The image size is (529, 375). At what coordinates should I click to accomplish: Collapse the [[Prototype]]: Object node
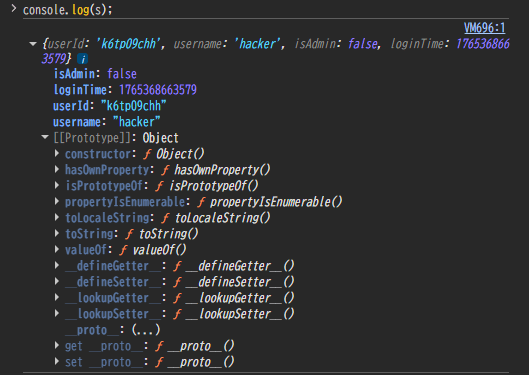(45, 137)
